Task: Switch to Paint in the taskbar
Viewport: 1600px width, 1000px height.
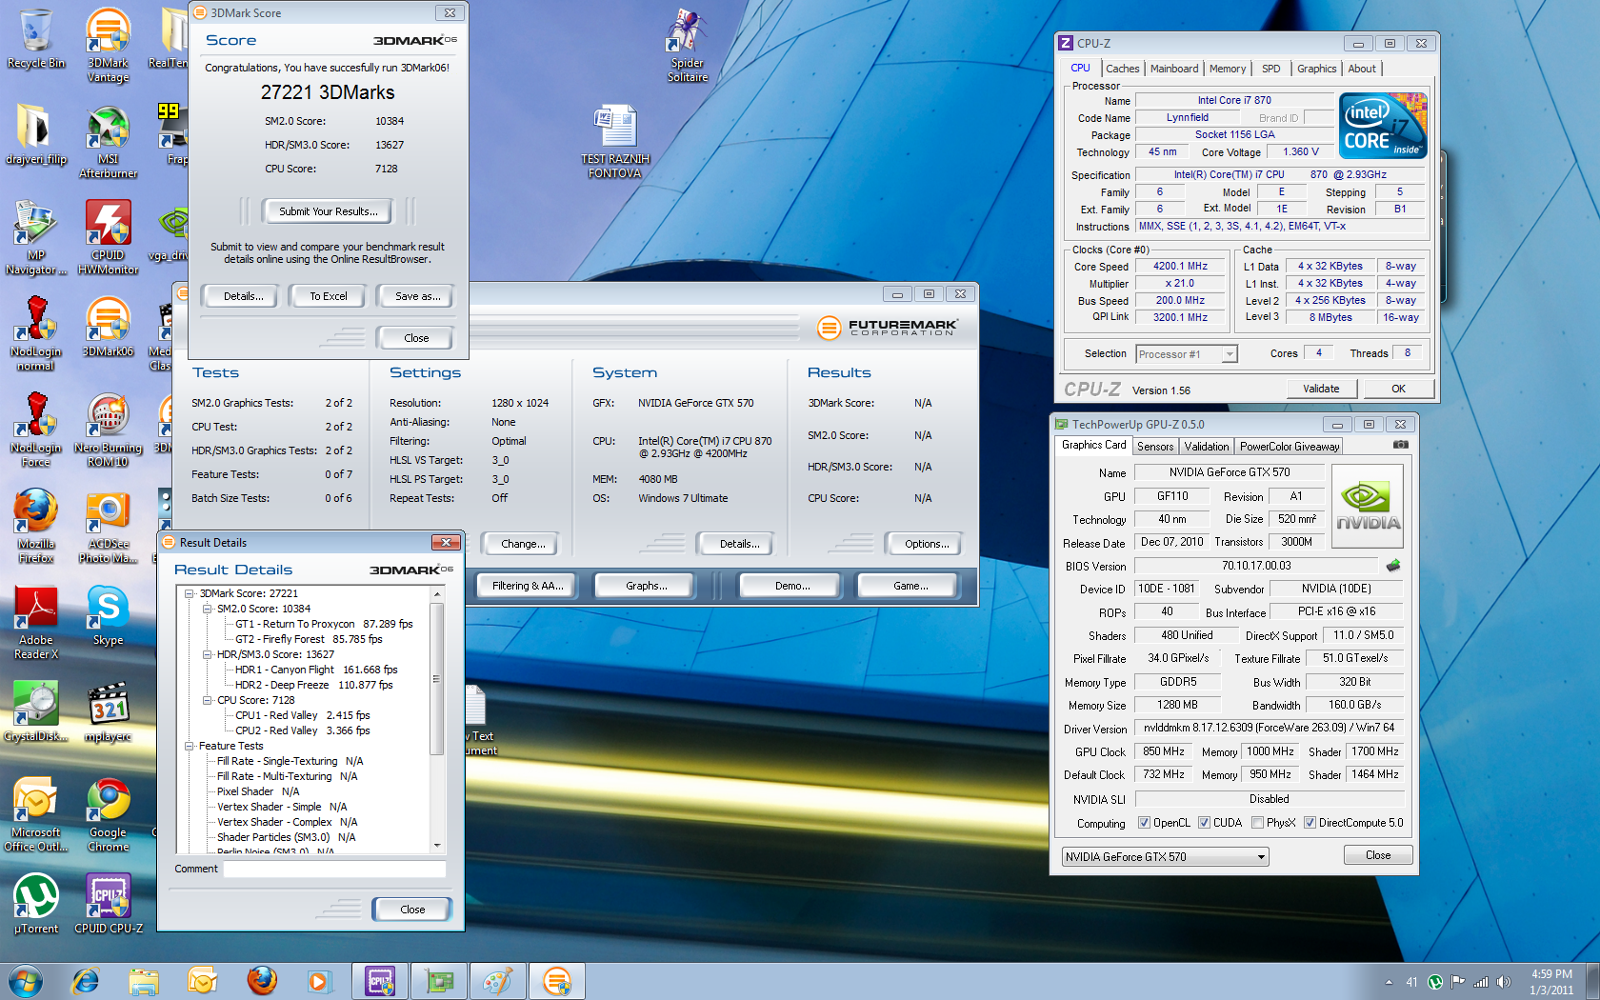Action: point(498,981)
